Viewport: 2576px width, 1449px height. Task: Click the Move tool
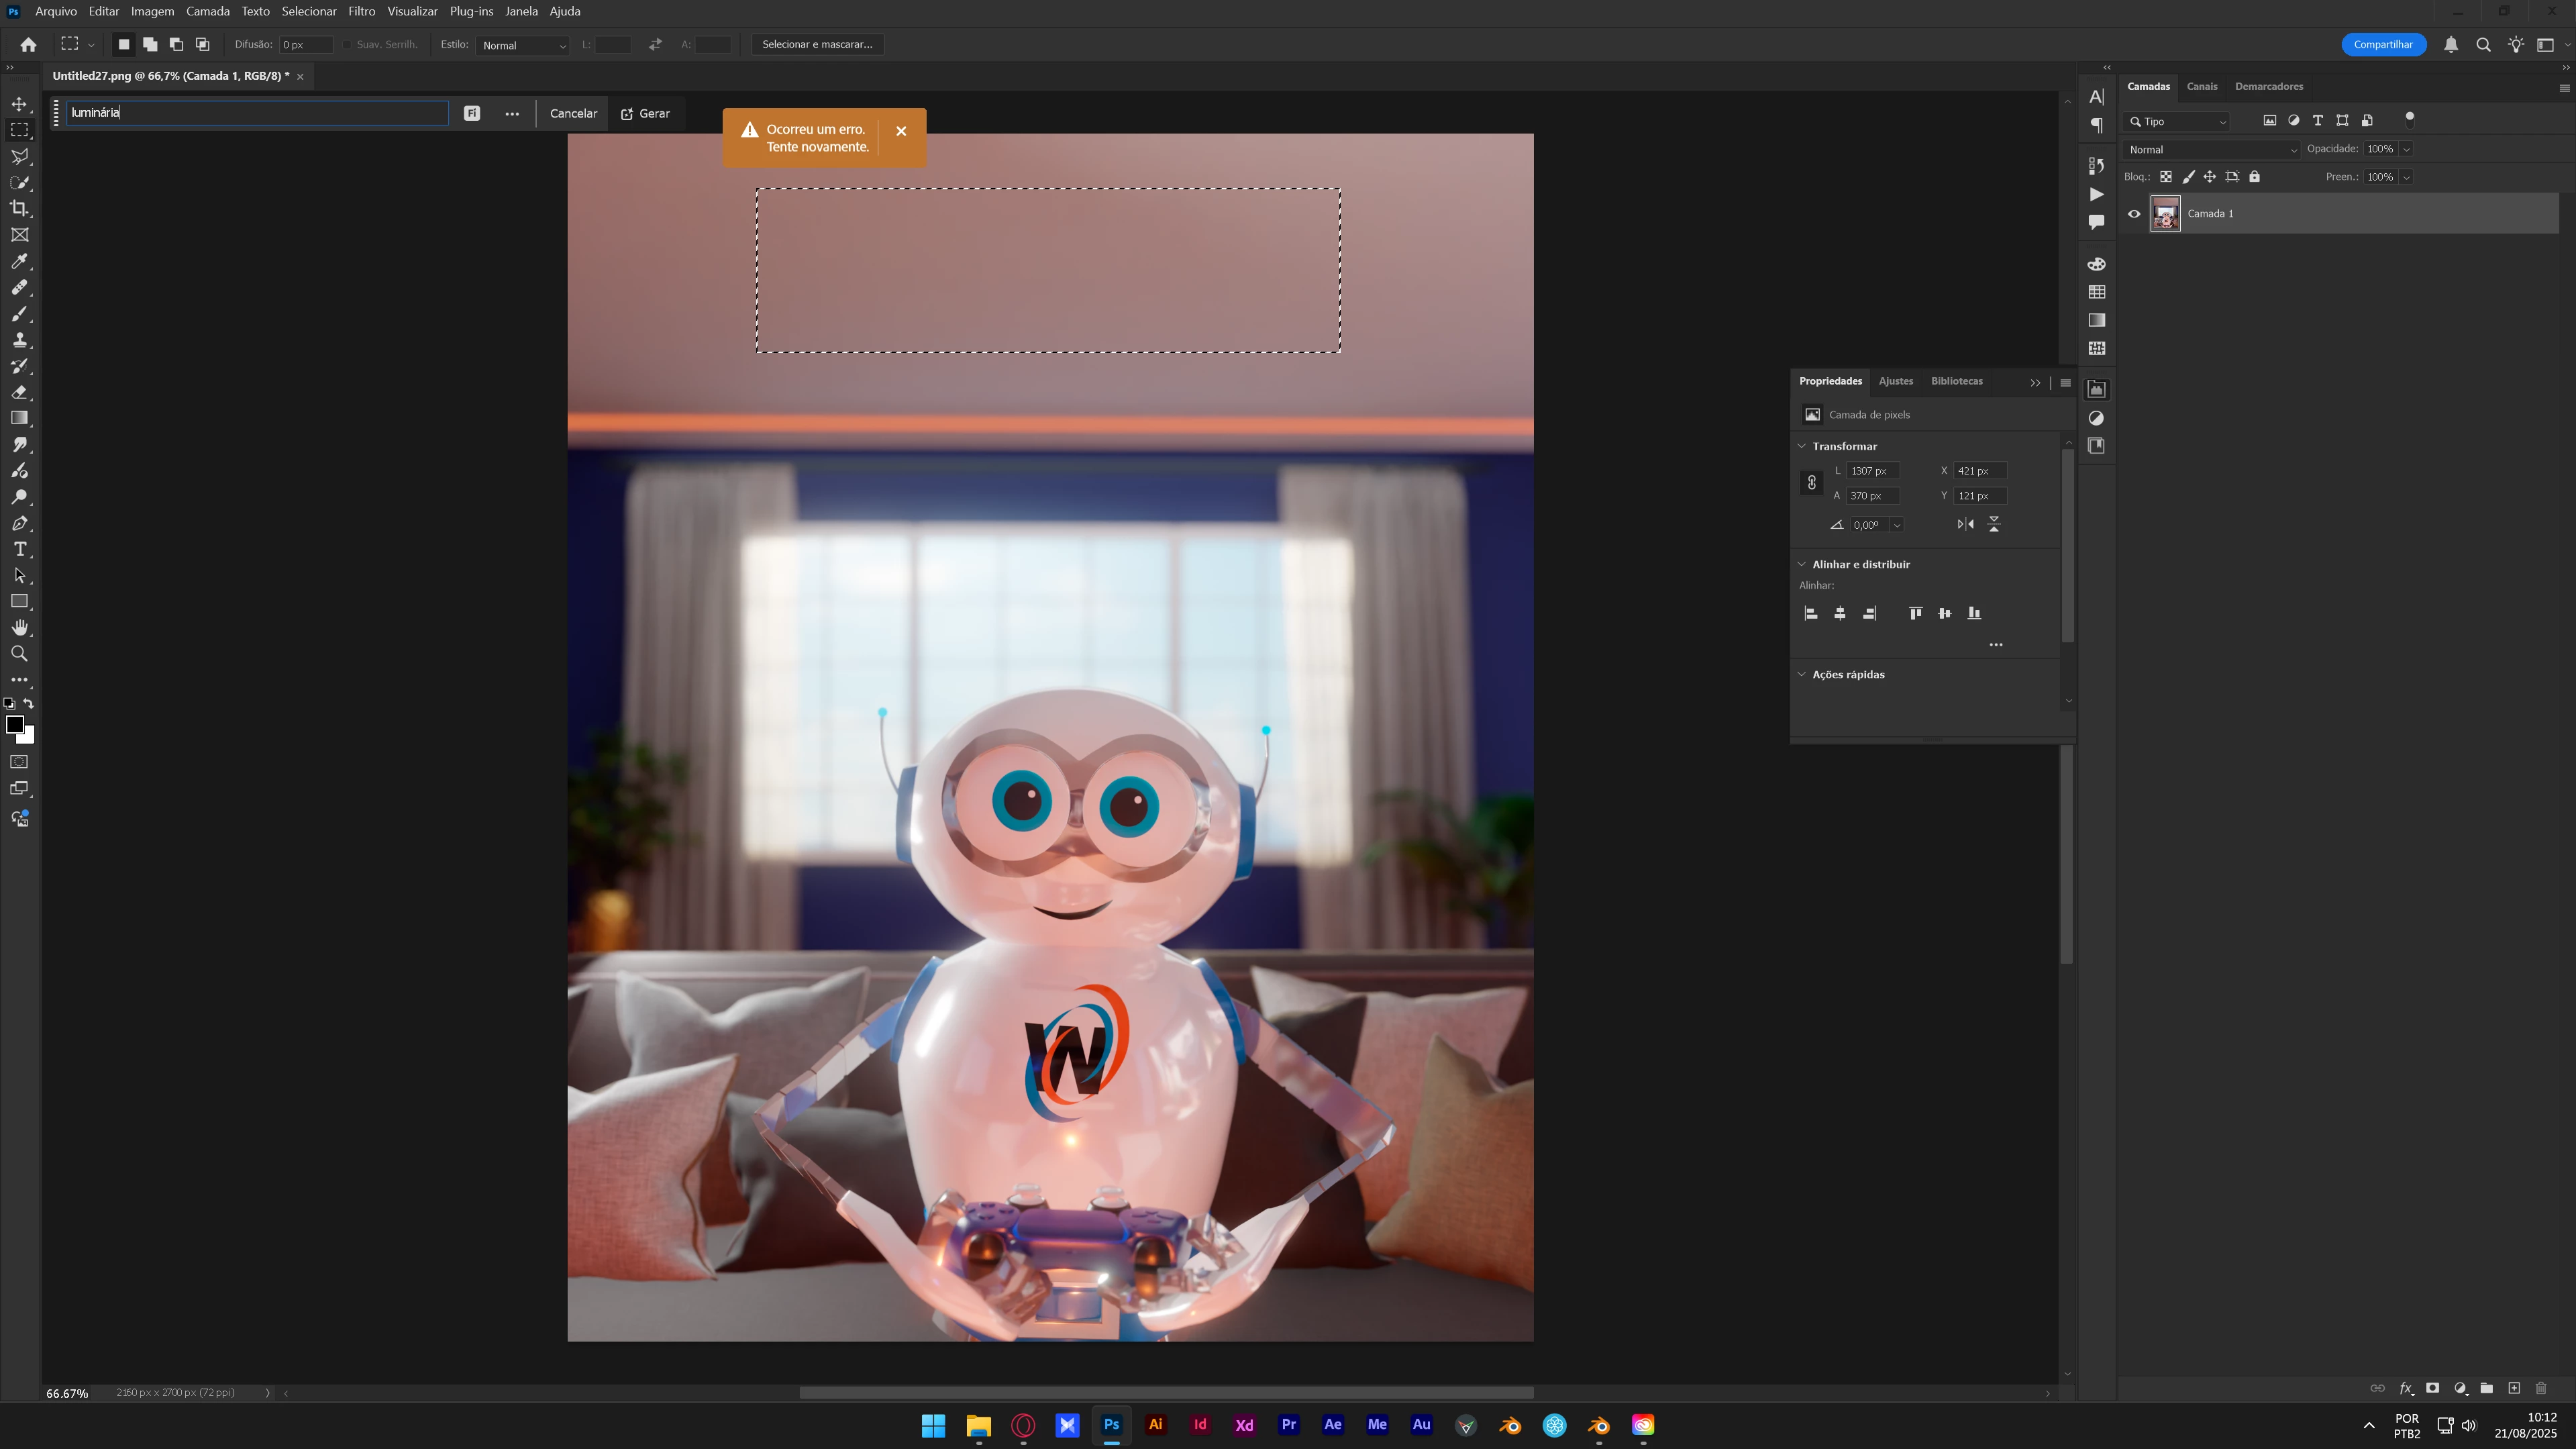19,104
